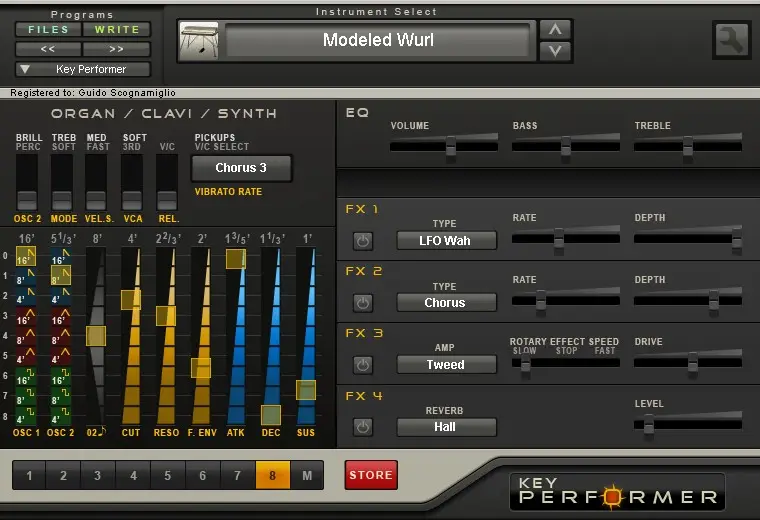Click the red STORE button

tap(371, 475)
